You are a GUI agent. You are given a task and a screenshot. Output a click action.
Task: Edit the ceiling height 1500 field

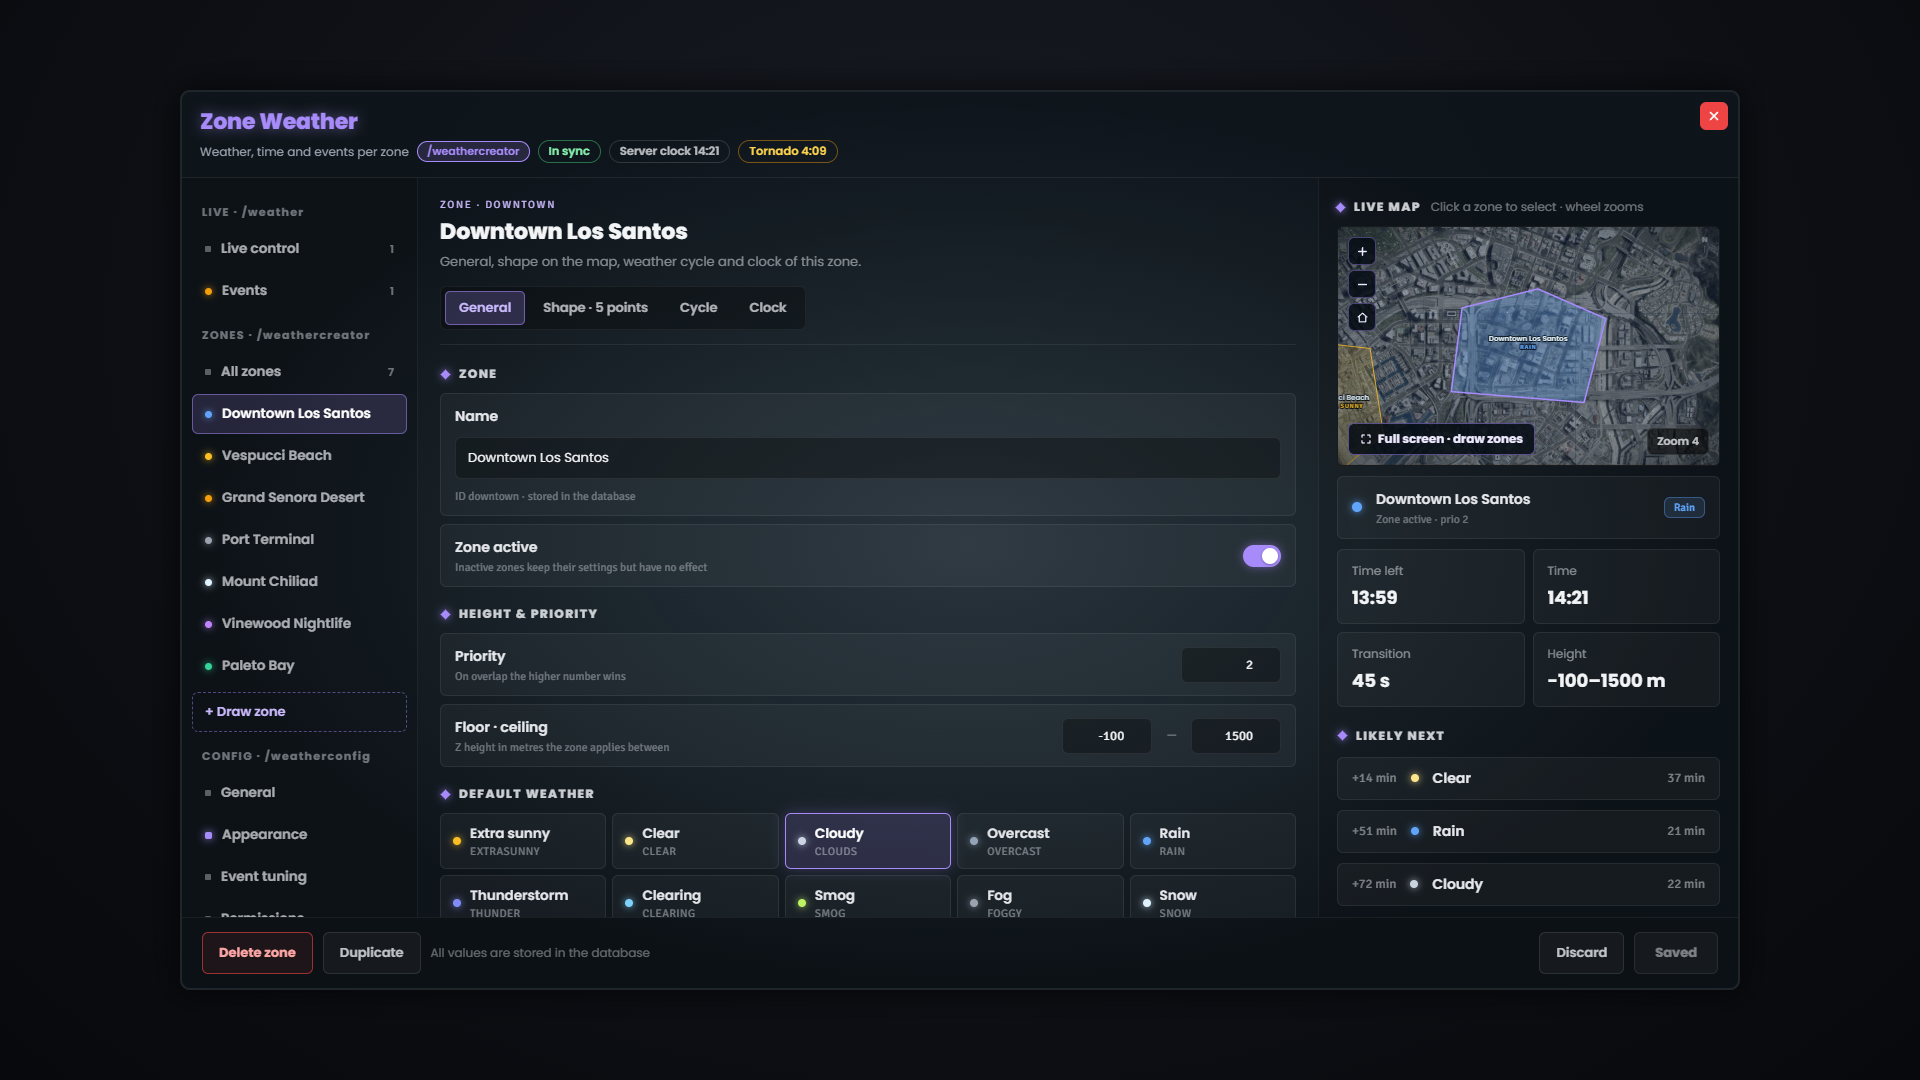click(x=1236, y=736)
